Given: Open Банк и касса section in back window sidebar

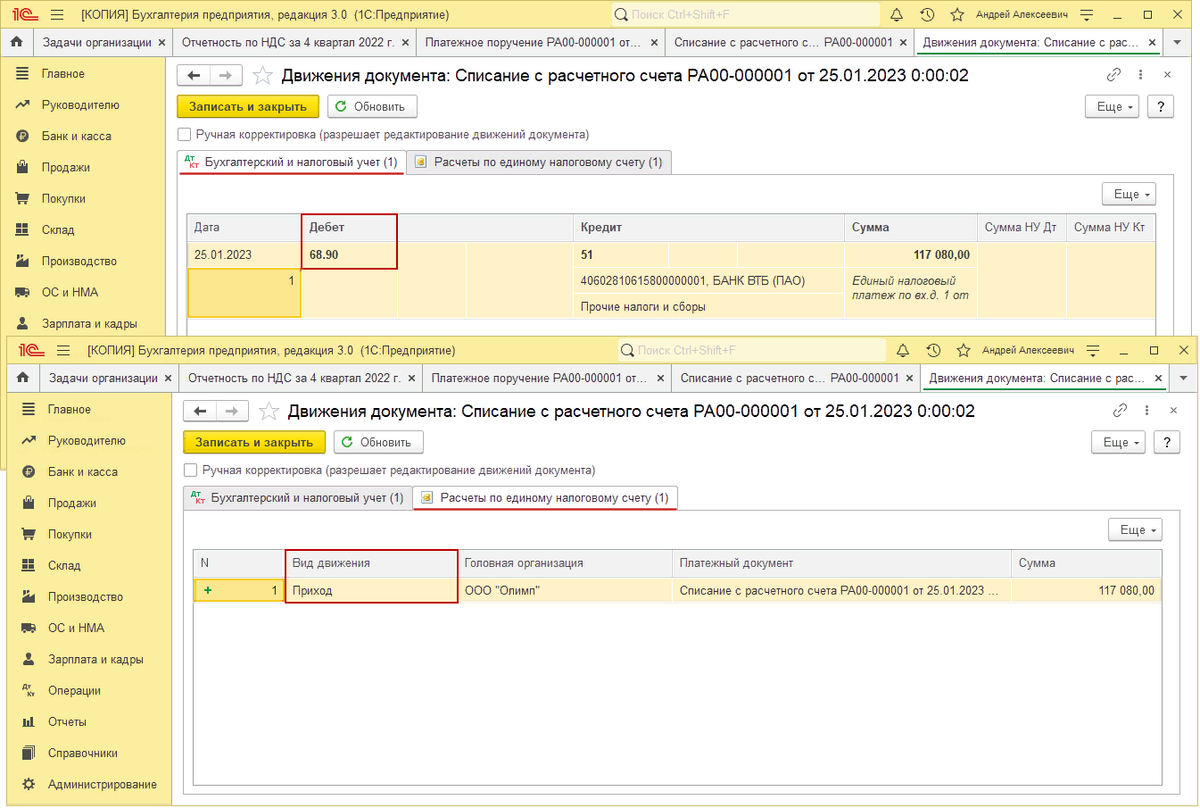Looking at the screenshot, I should pos(76,136).
